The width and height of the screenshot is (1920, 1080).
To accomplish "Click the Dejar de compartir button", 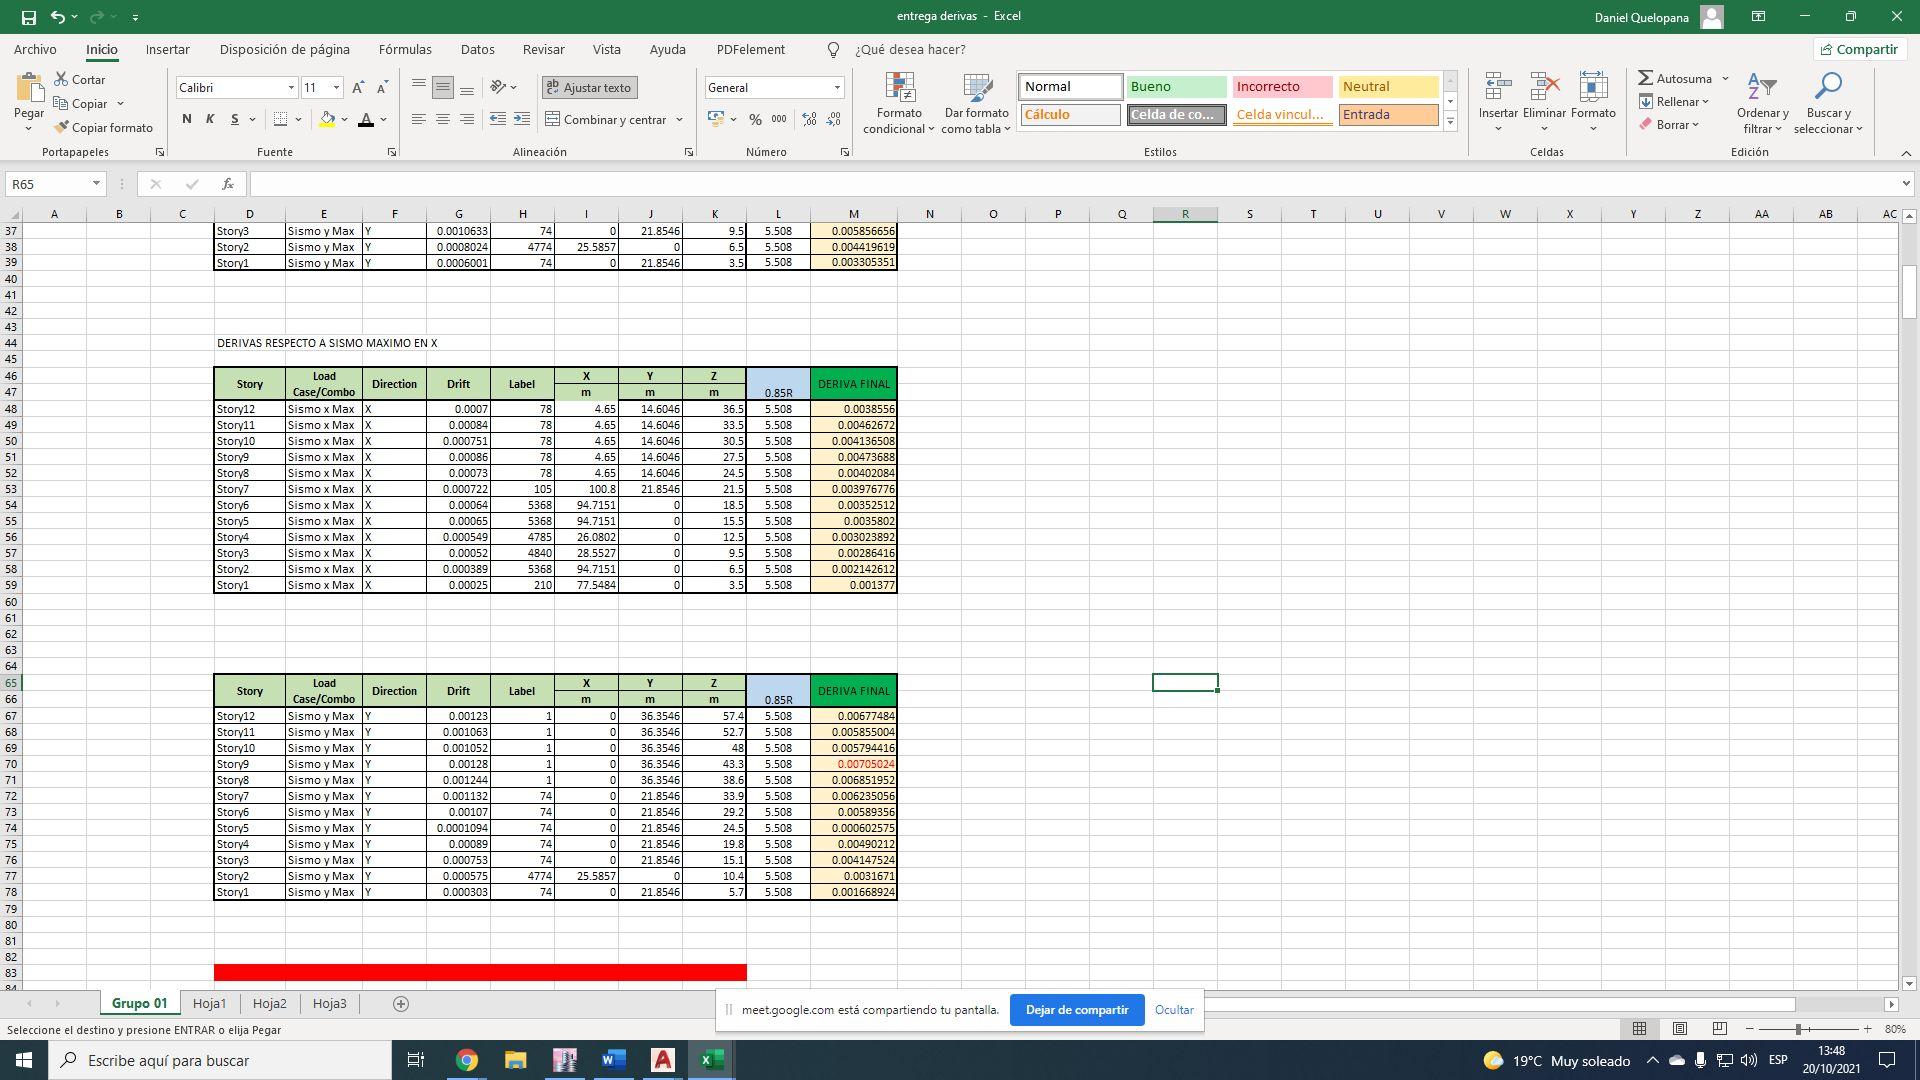I will click(1076, 1010).
